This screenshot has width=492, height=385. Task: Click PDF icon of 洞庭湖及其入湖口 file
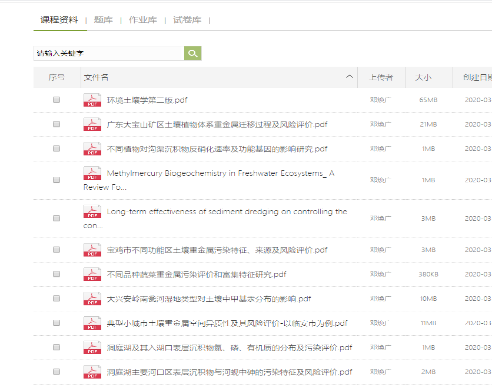[92, 348]
